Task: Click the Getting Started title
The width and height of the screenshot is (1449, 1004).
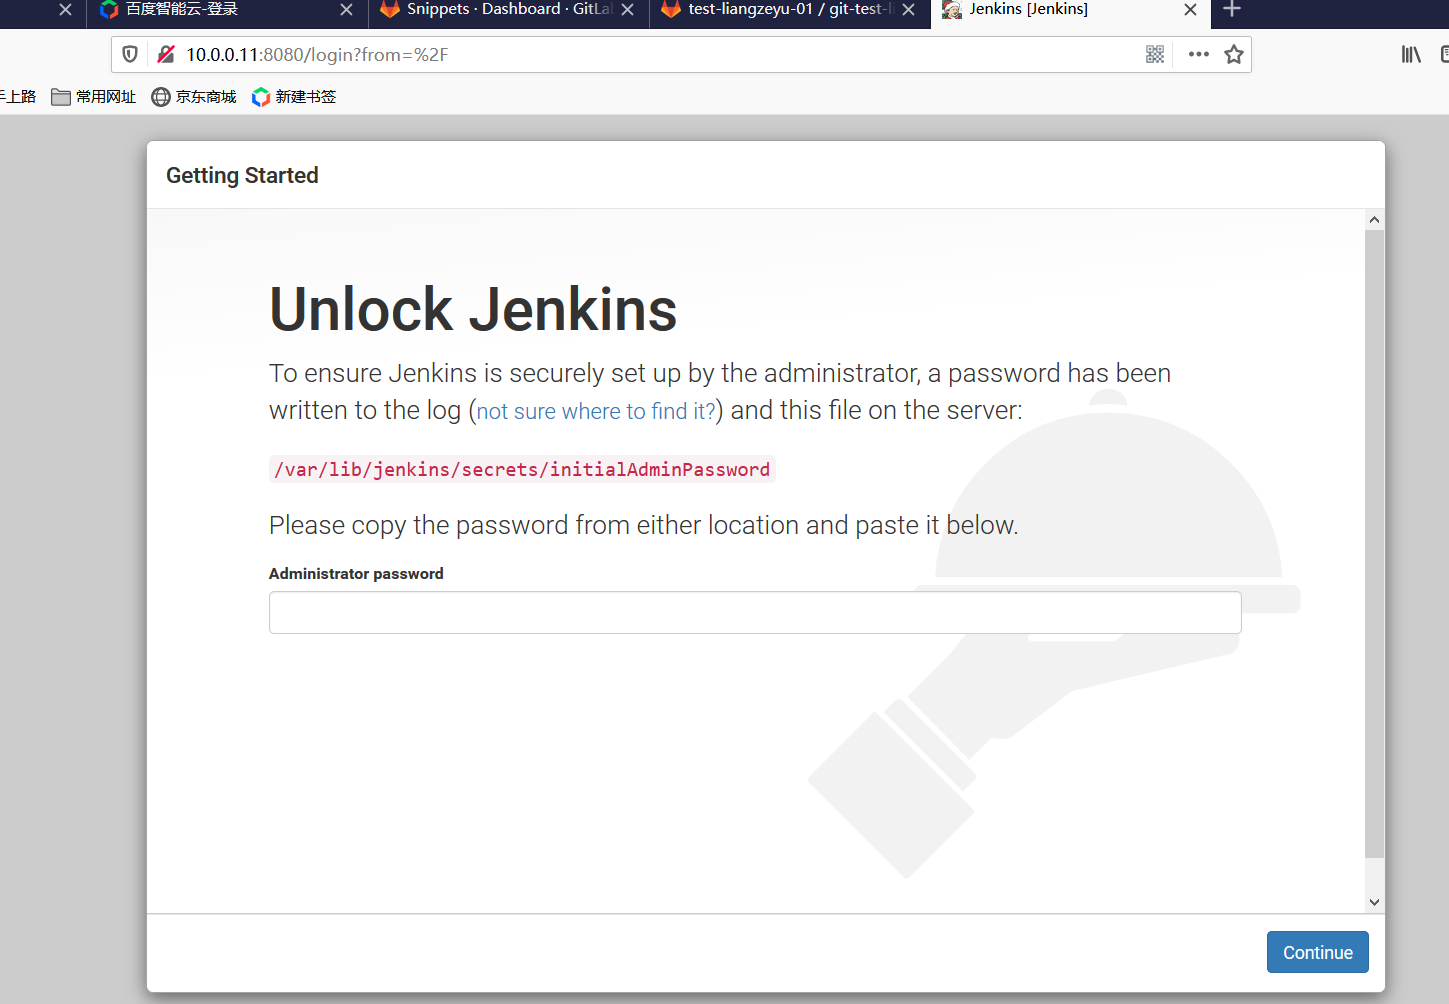Action: 242,175
